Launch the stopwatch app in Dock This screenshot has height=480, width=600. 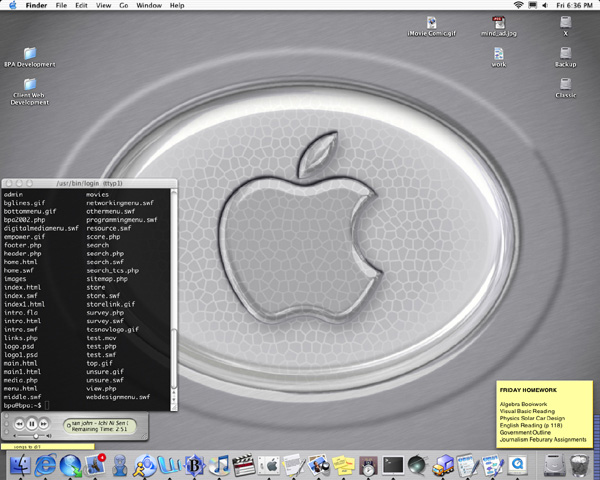[368, 466]
